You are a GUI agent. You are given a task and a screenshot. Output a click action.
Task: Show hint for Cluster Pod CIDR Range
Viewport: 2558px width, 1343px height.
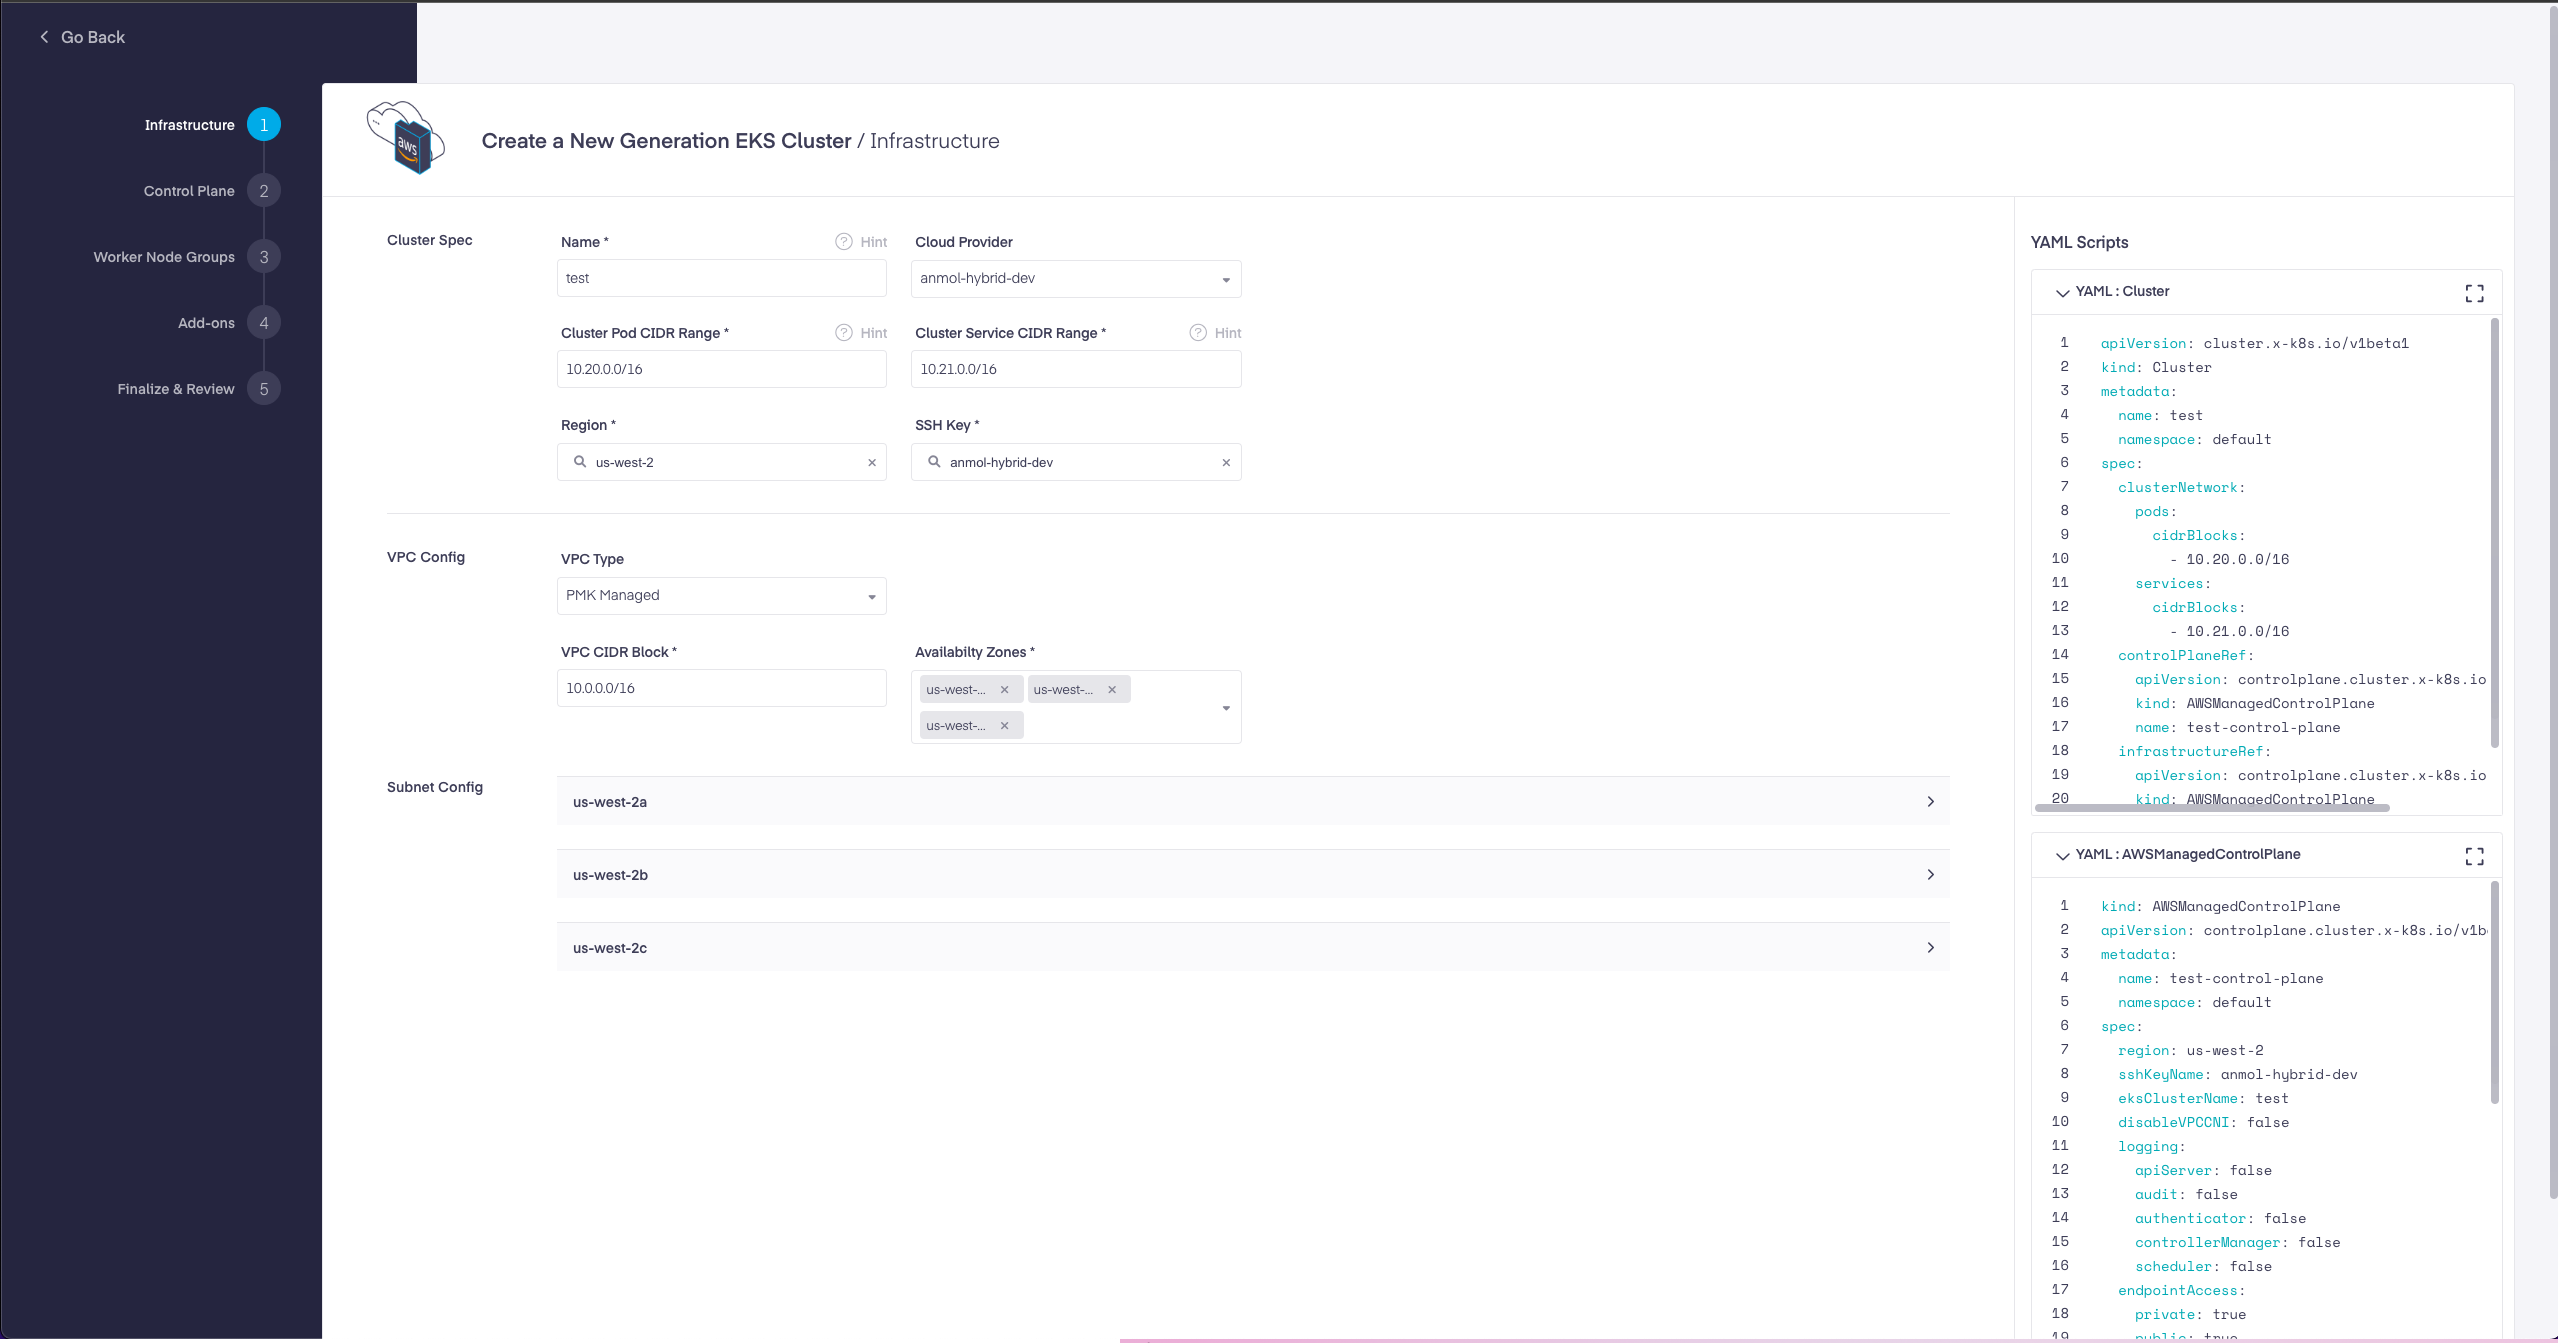click(x=844, y=333)
